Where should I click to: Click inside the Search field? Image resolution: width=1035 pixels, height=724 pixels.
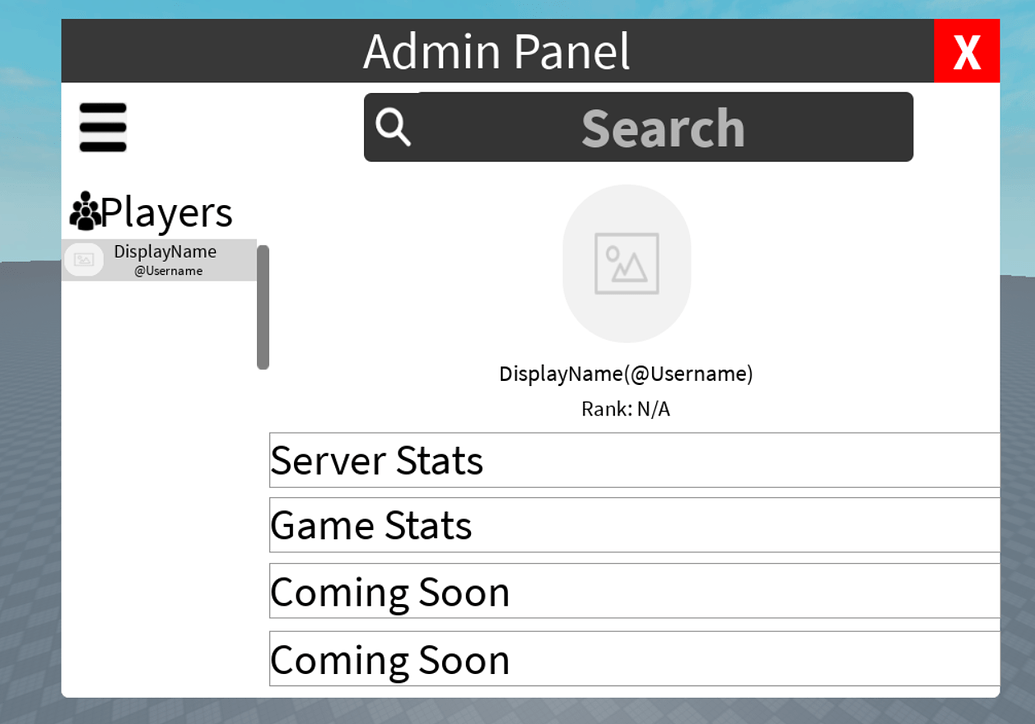point(660,126)
